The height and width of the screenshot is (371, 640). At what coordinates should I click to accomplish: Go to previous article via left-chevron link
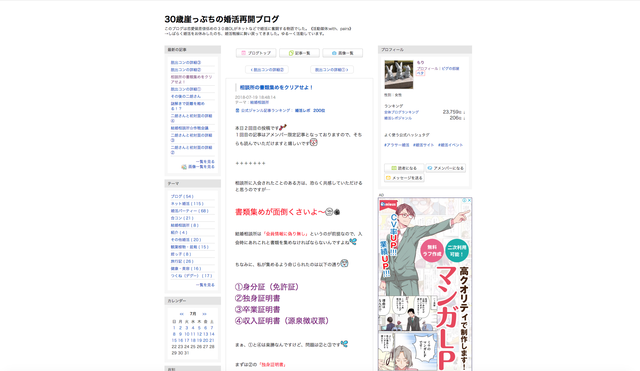(267, 70)
